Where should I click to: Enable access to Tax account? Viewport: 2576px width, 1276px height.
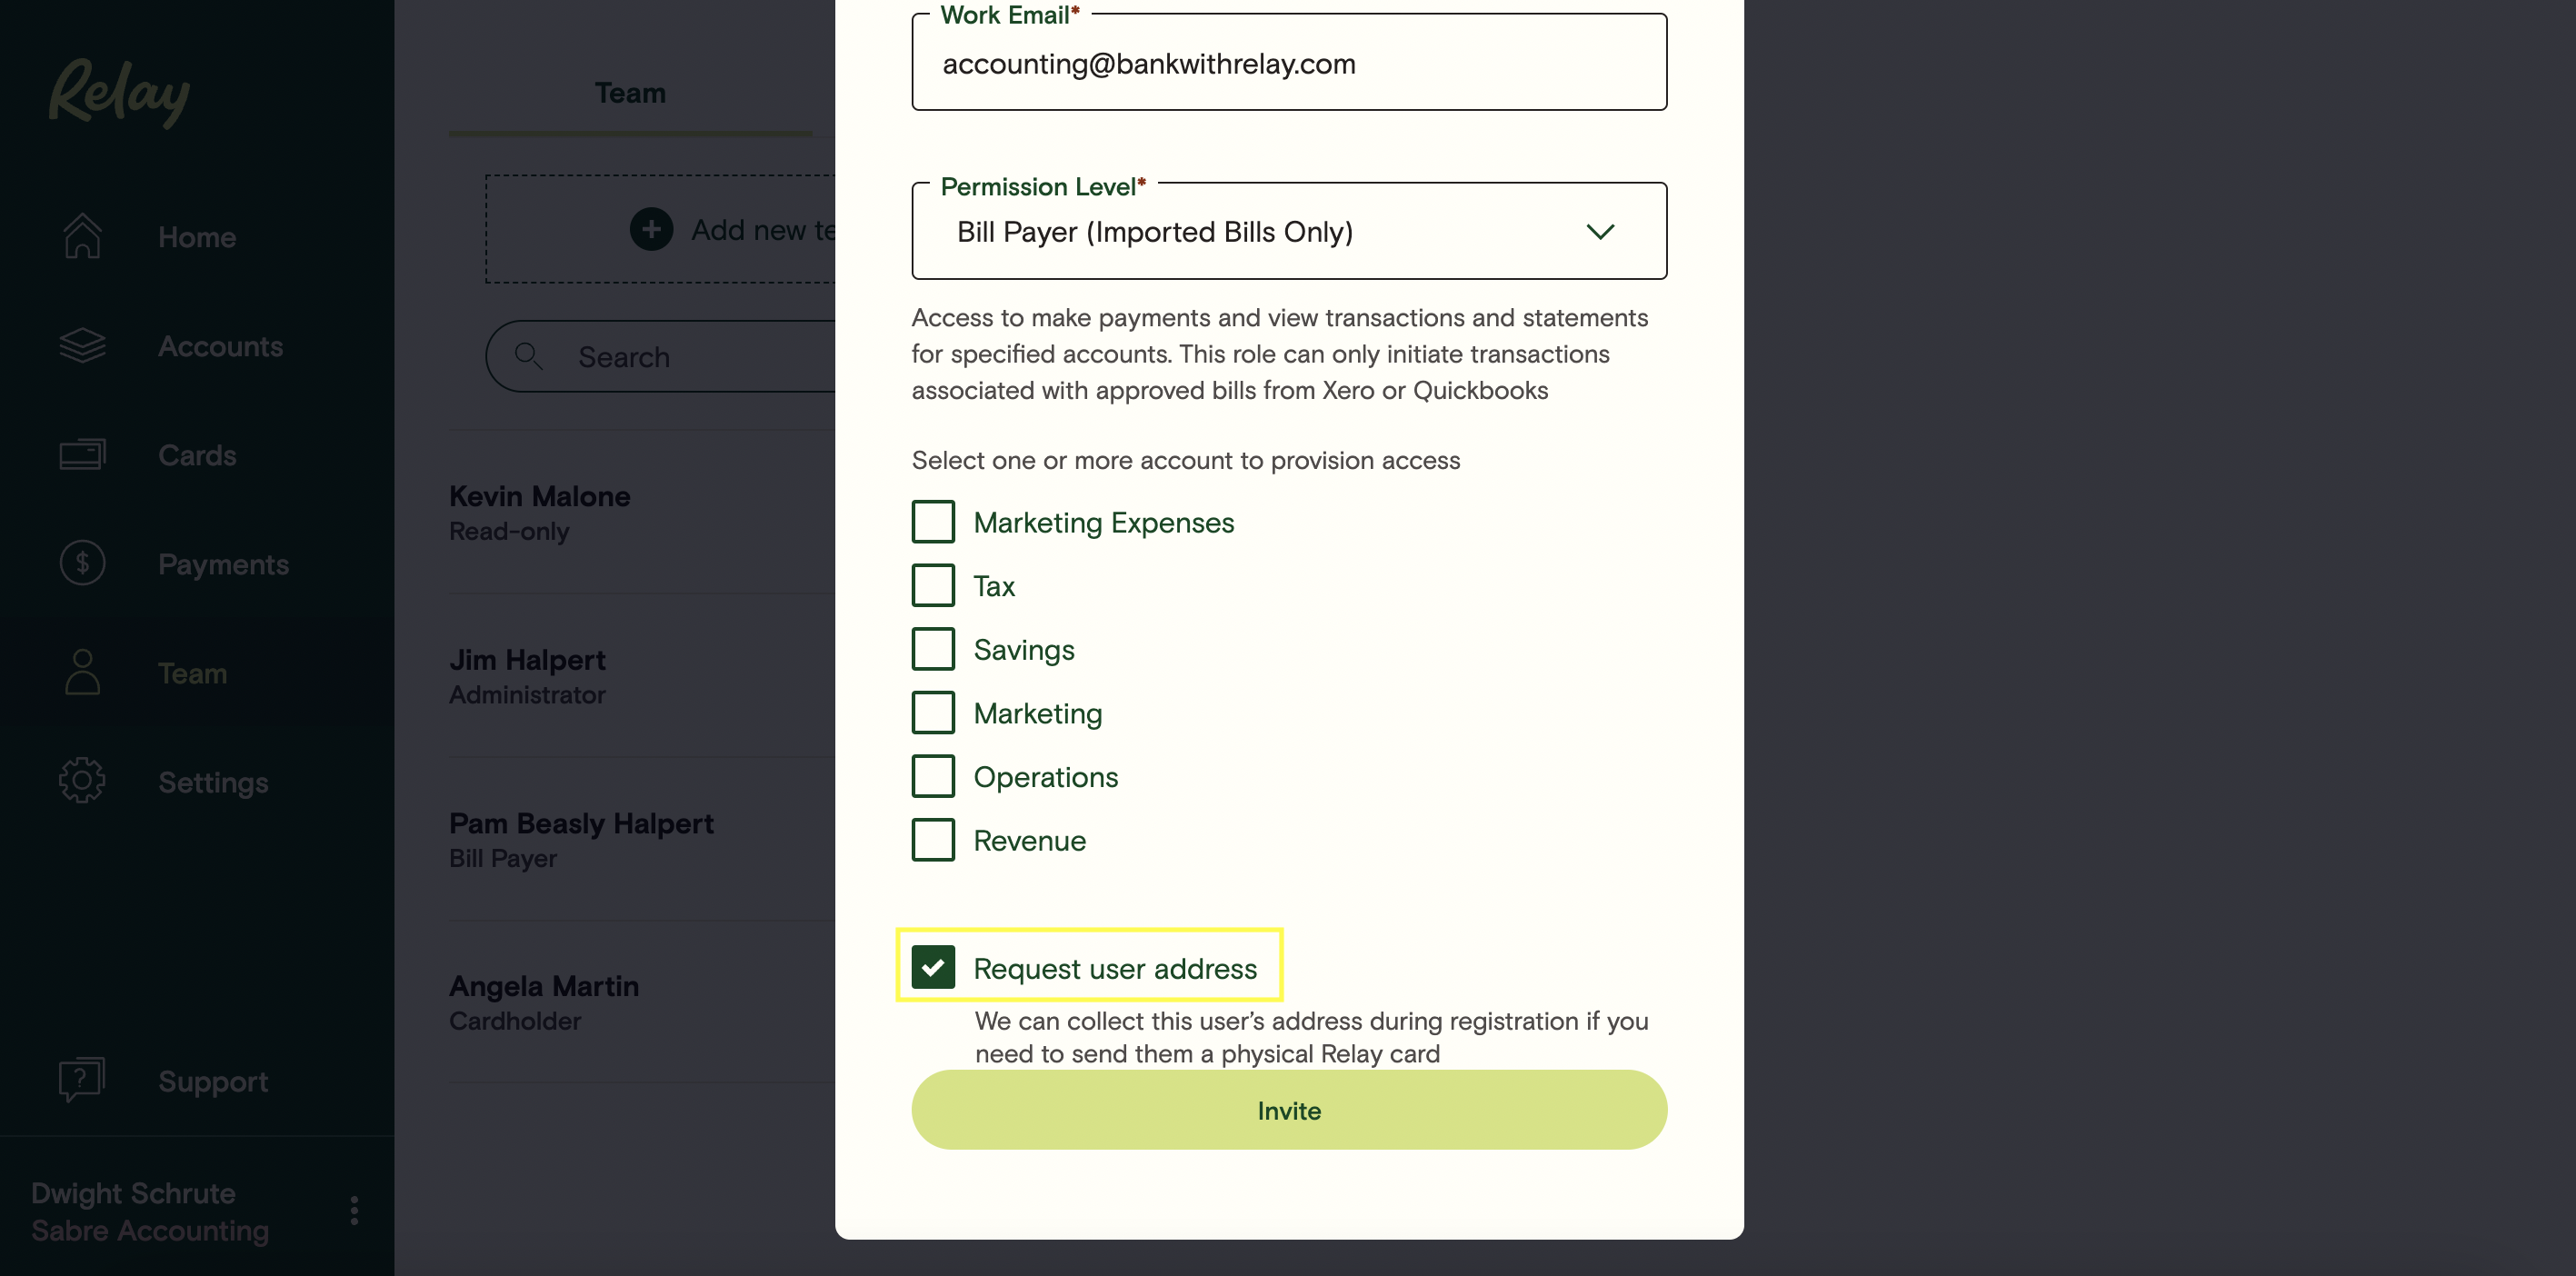(933, 586)
